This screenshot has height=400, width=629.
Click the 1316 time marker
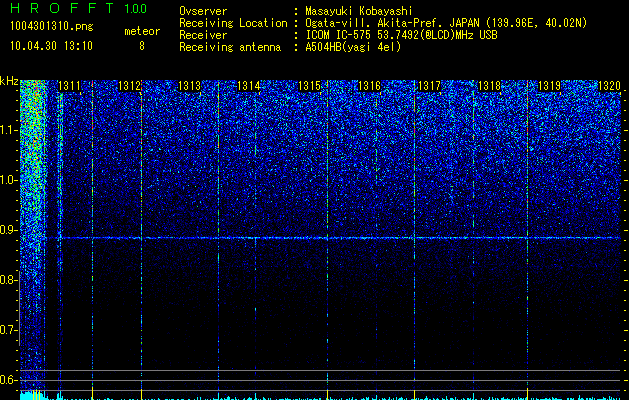click(x=369, y=86)
